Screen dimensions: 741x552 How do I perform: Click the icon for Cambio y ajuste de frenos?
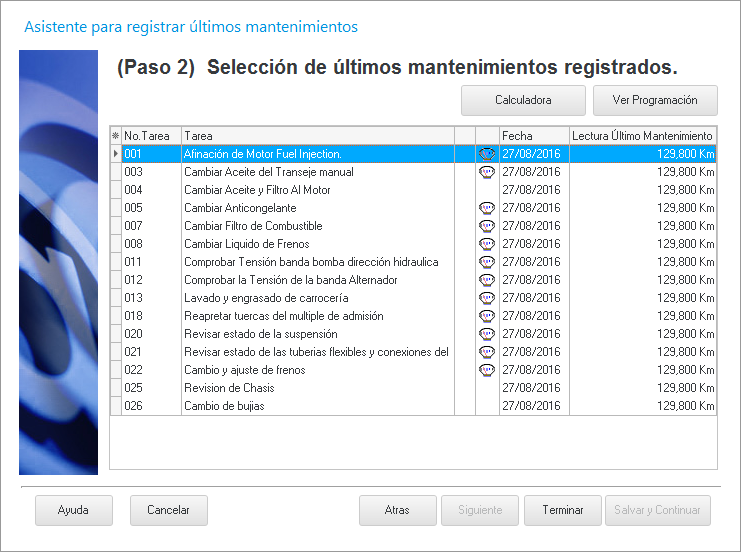[x=487, y=370]
